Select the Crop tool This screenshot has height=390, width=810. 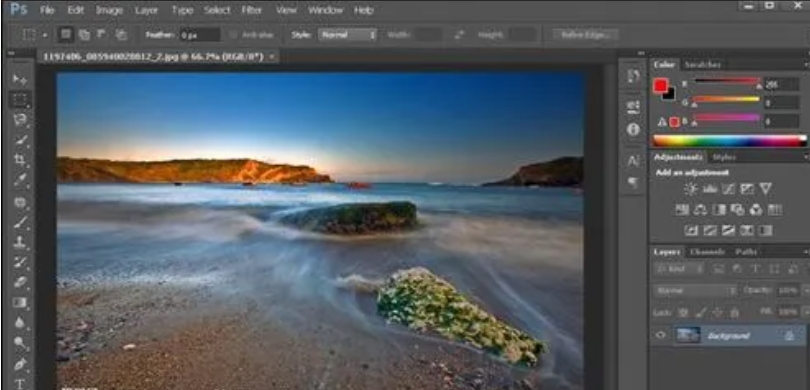click(x=20, y=160)
